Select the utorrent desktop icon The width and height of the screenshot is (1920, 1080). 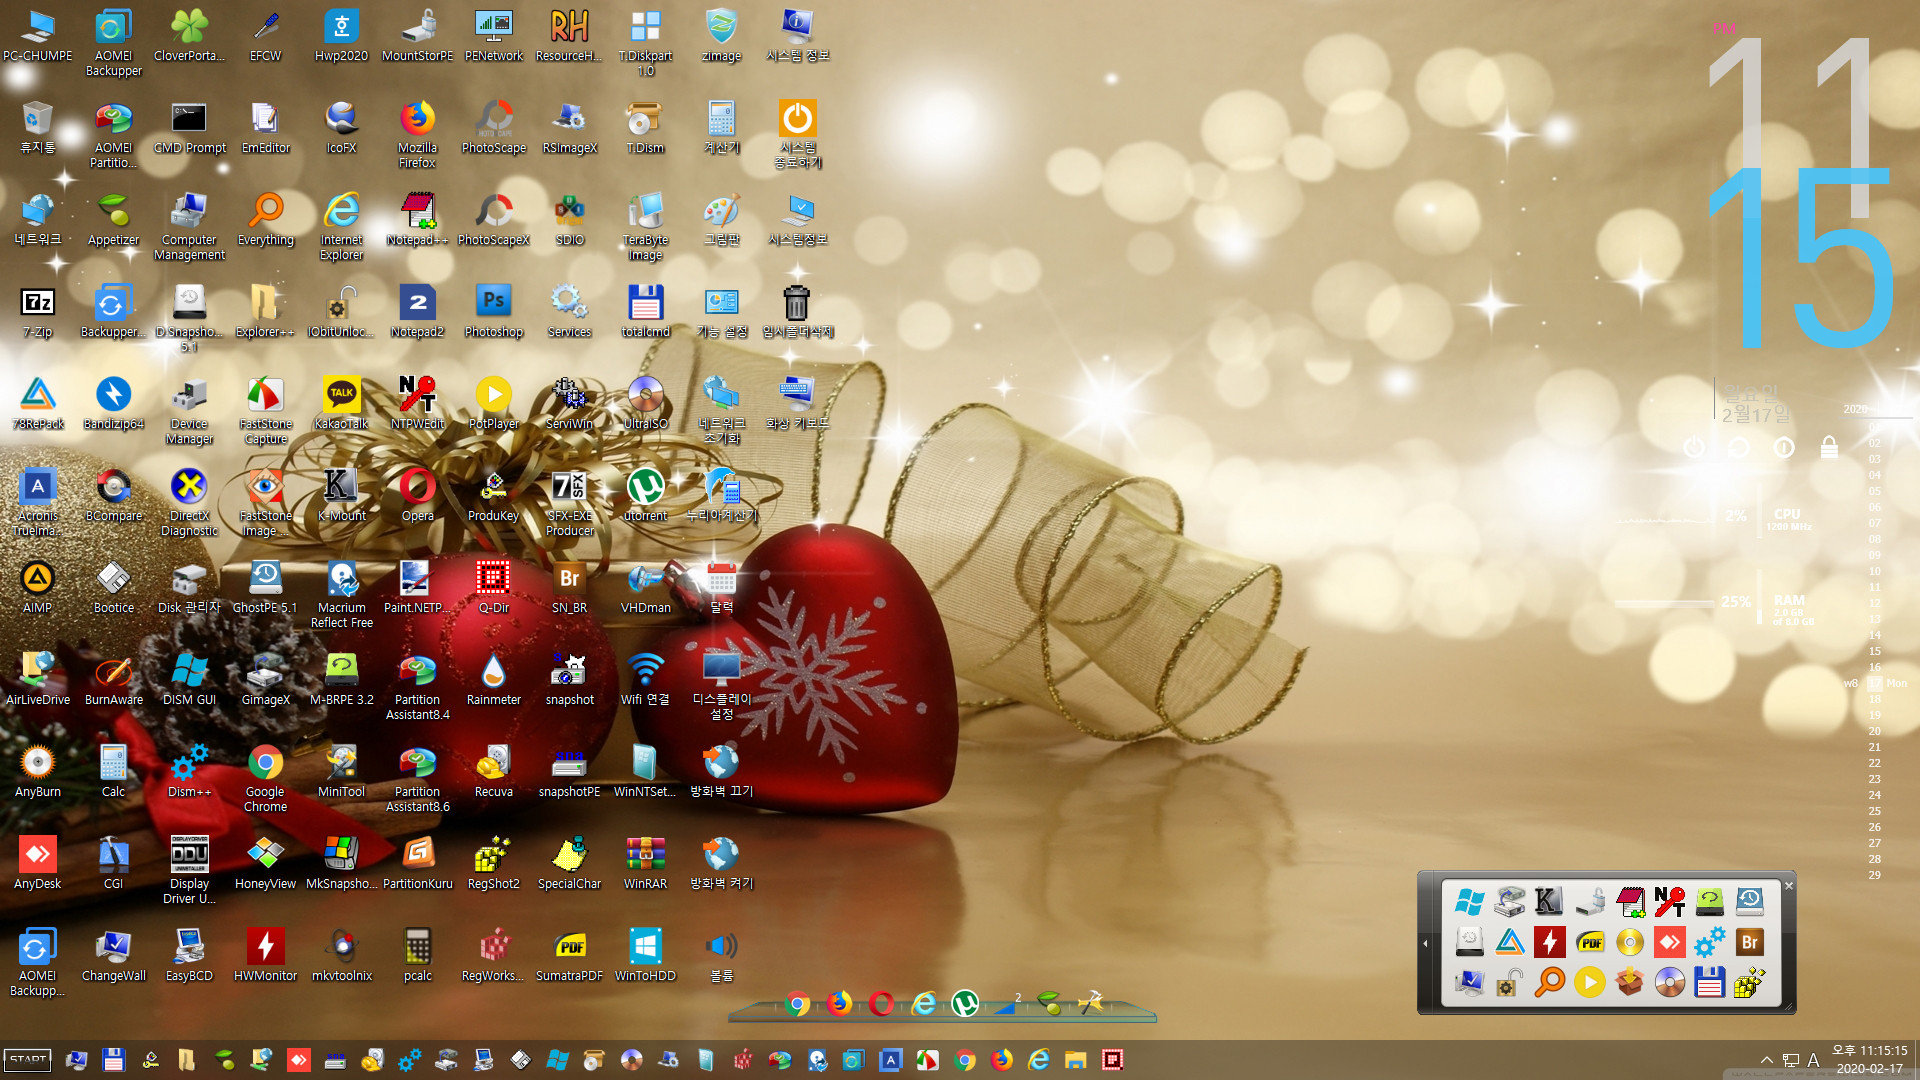pos(645,495)
